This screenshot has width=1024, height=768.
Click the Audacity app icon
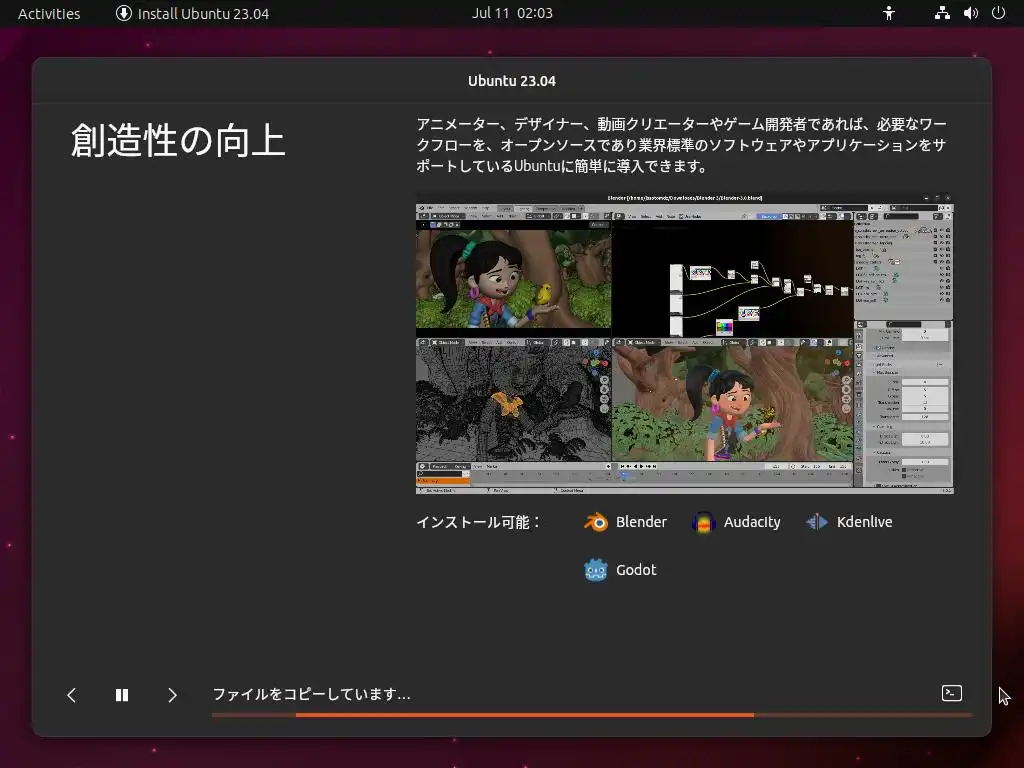703,522
